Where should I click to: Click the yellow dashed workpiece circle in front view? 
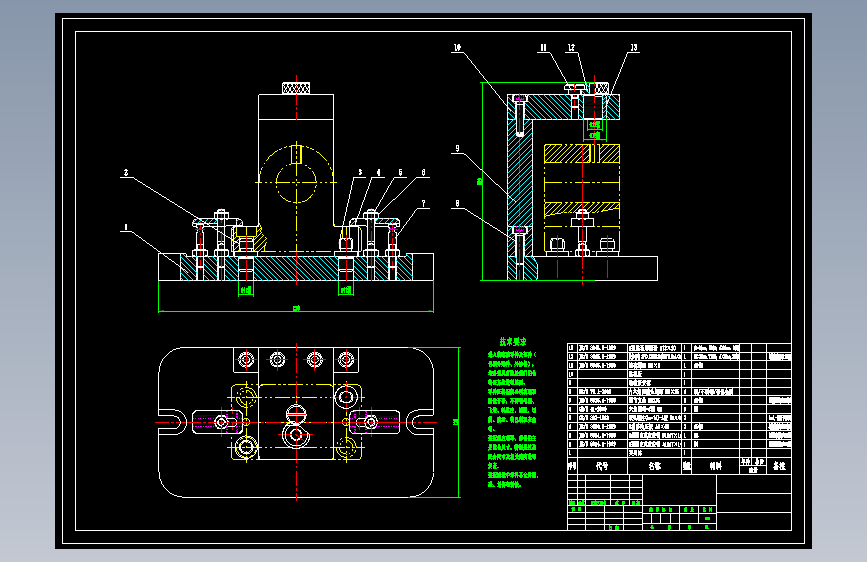[x=296, y=182]
